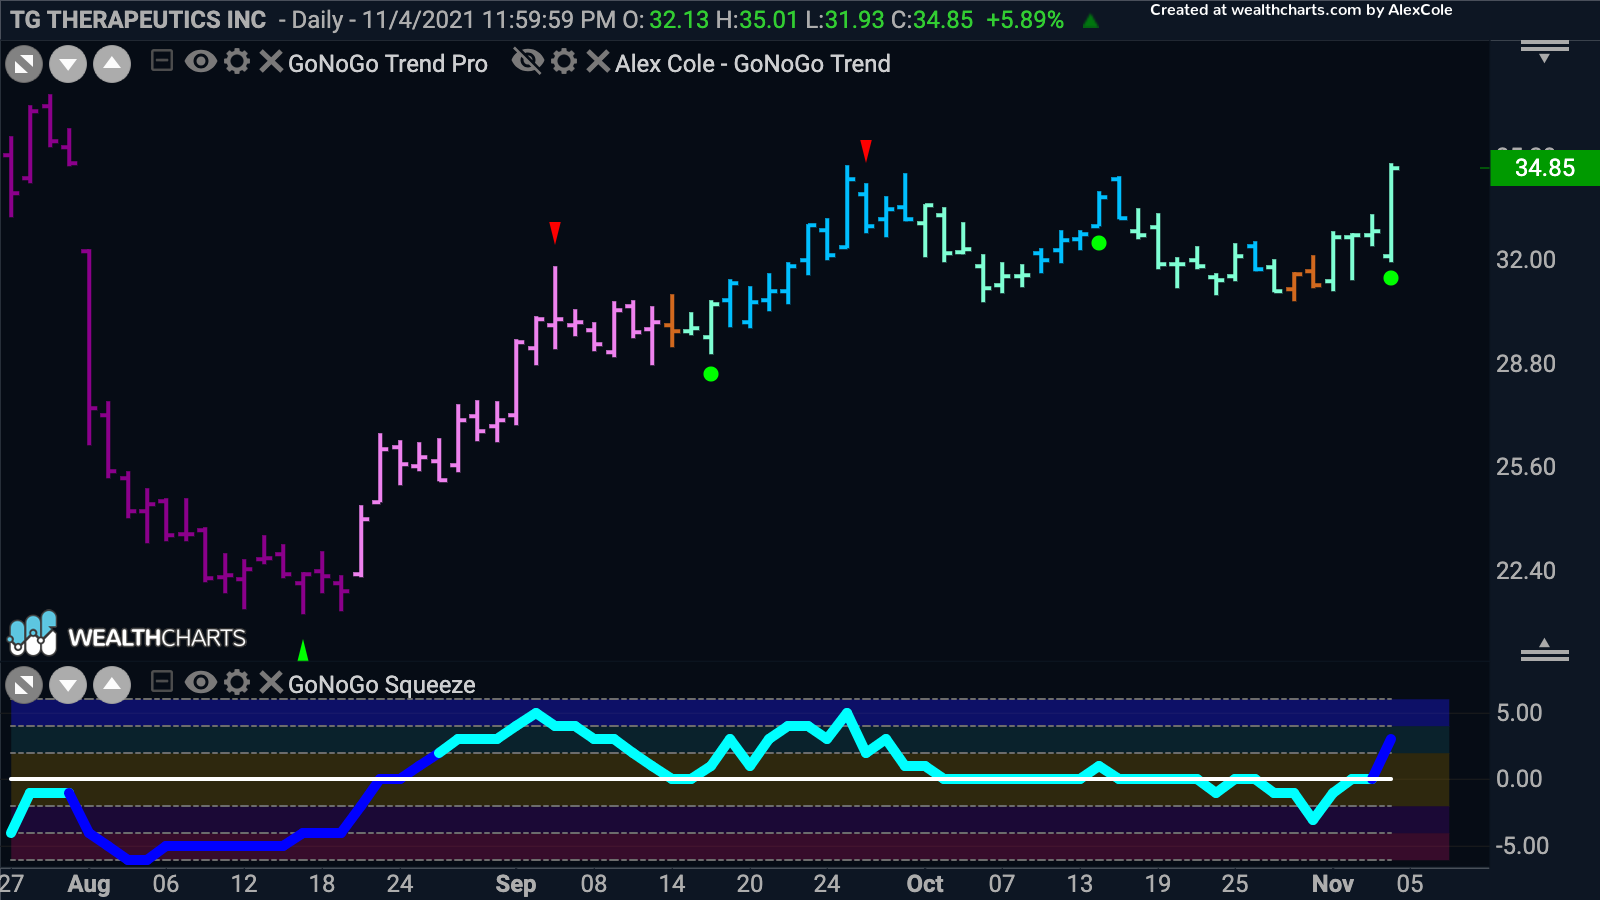Click the top price-scale down-arrow control
This screenshot has width=1600, height=900.
1545,51
